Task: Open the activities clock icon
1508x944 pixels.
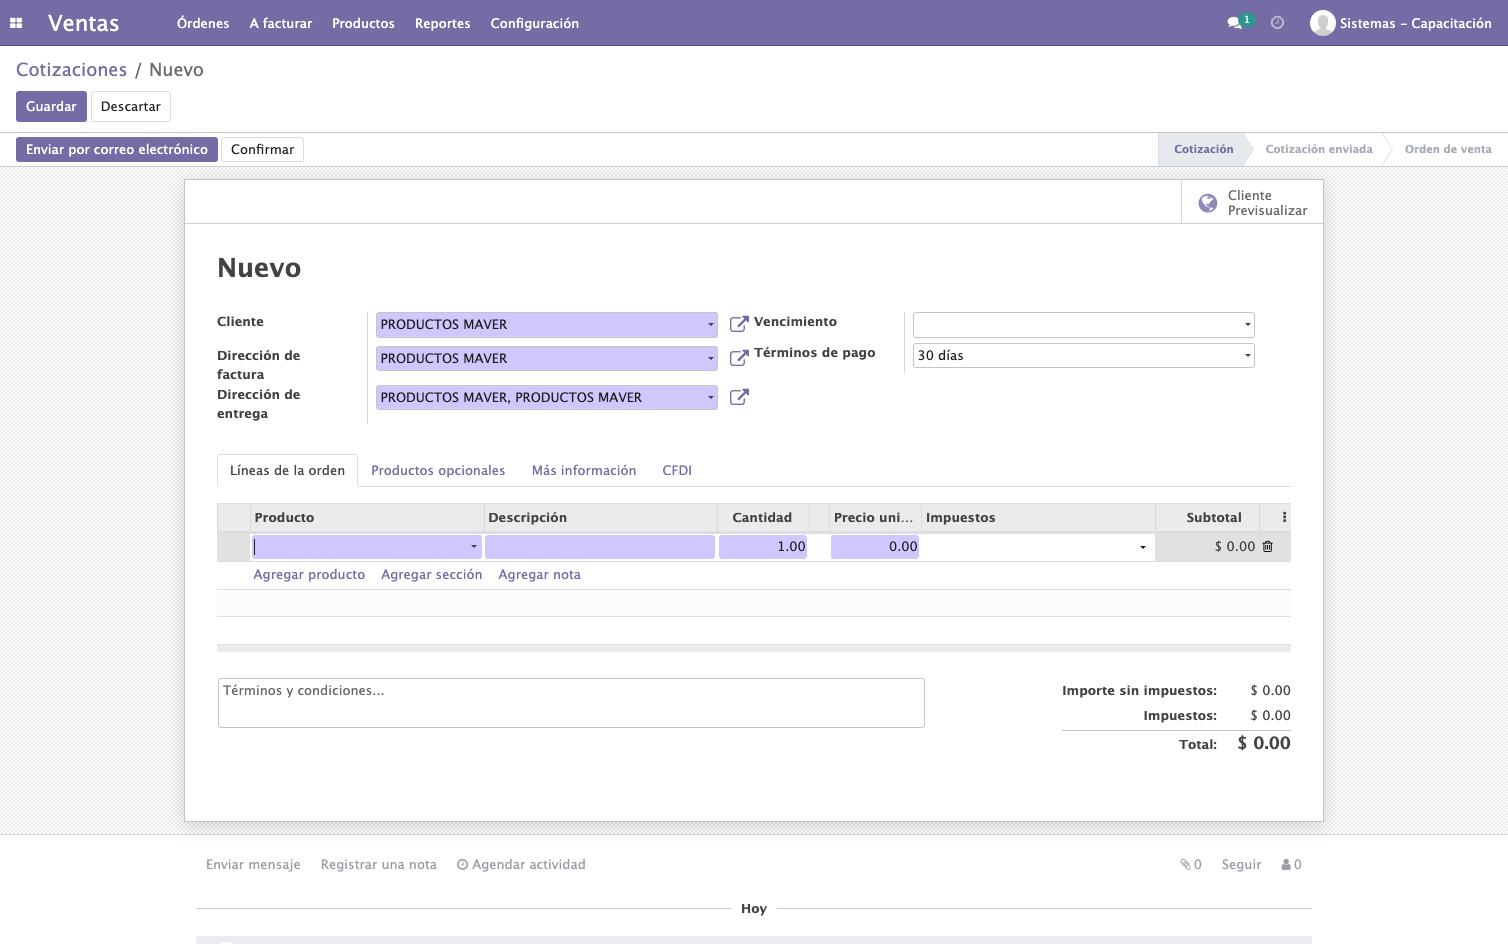Action: click(x=1277, y=23)
